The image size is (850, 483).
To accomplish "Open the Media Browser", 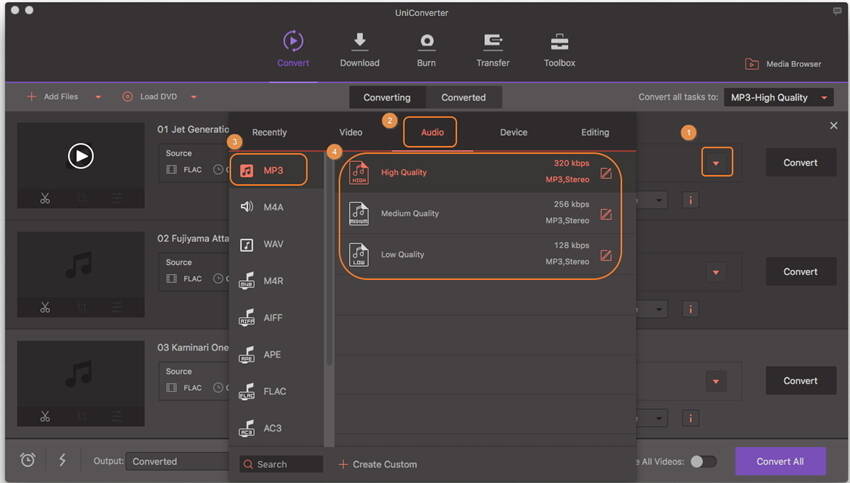I will point(783,64).
